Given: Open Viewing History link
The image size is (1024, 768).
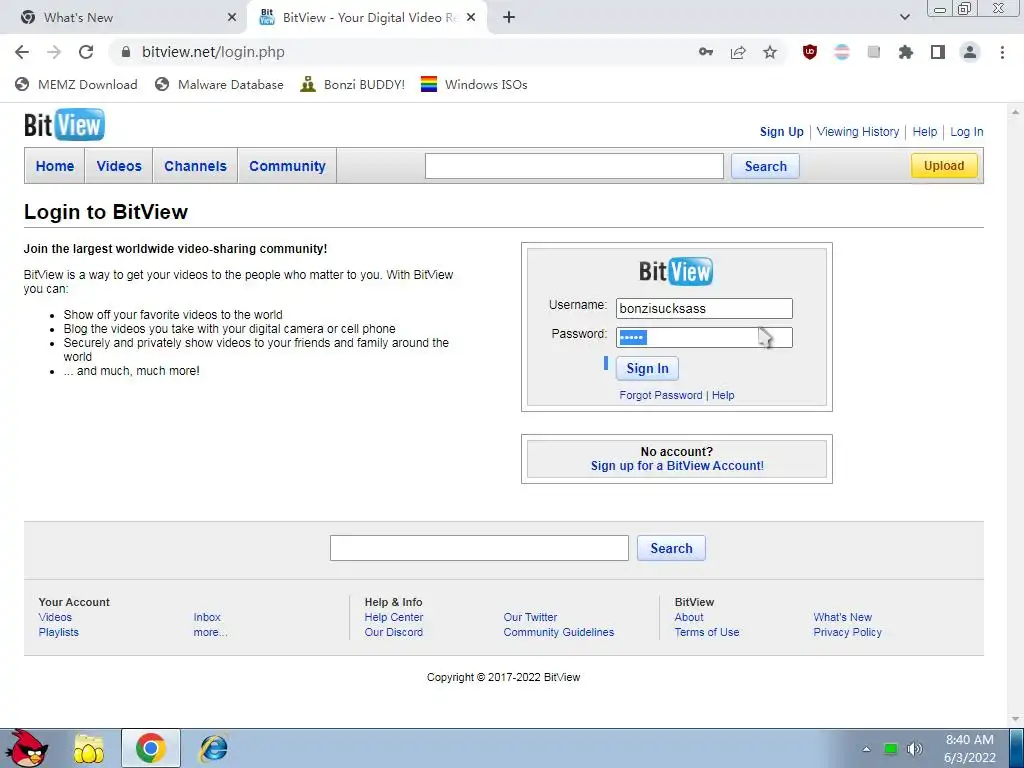Looking at the screenshot, I should pos(857,132).
